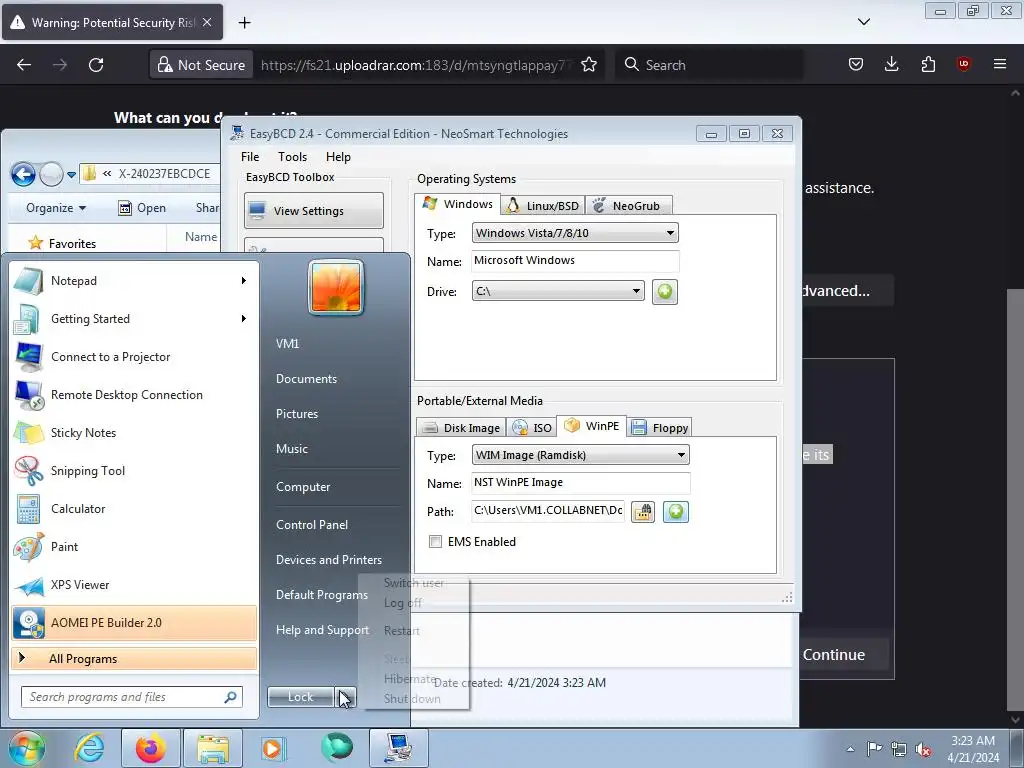Open Firefox list all tabs chevron
Viewport: 1024px width, 768px height.
[864, 22]
